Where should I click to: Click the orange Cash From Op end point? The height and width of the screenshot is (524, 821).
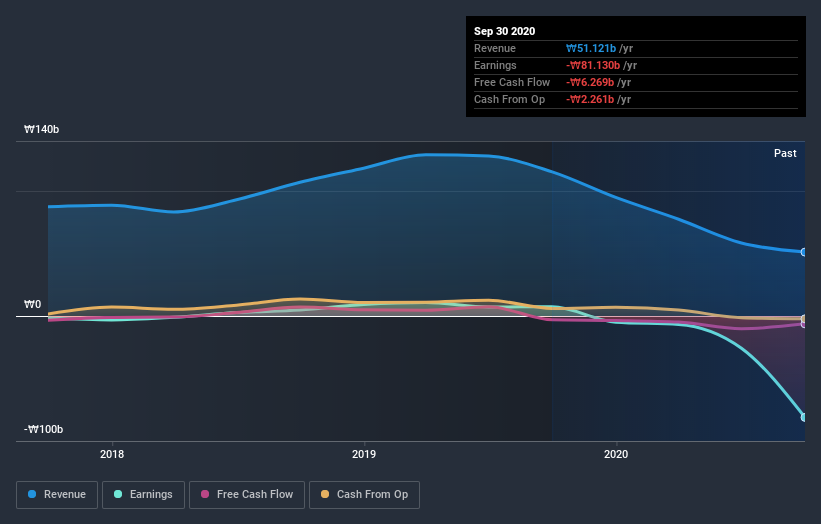coord(804,319)
